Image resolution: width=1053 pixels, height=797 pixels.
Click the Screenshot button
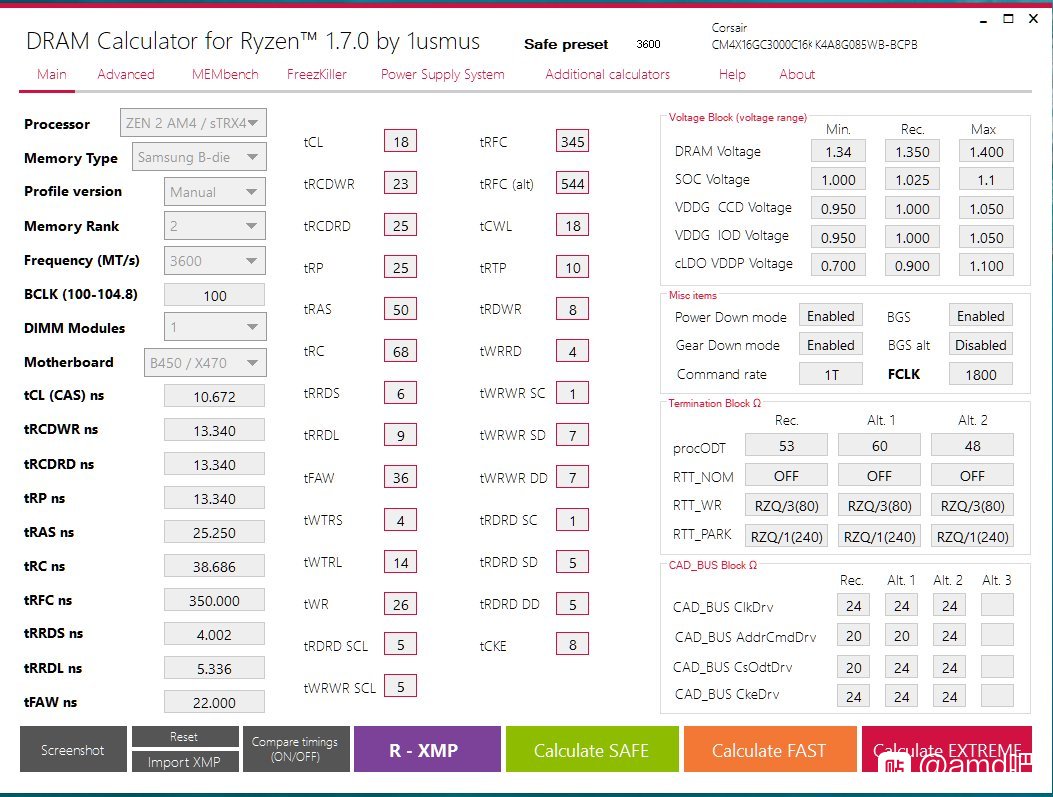click(x=73, y=749)
